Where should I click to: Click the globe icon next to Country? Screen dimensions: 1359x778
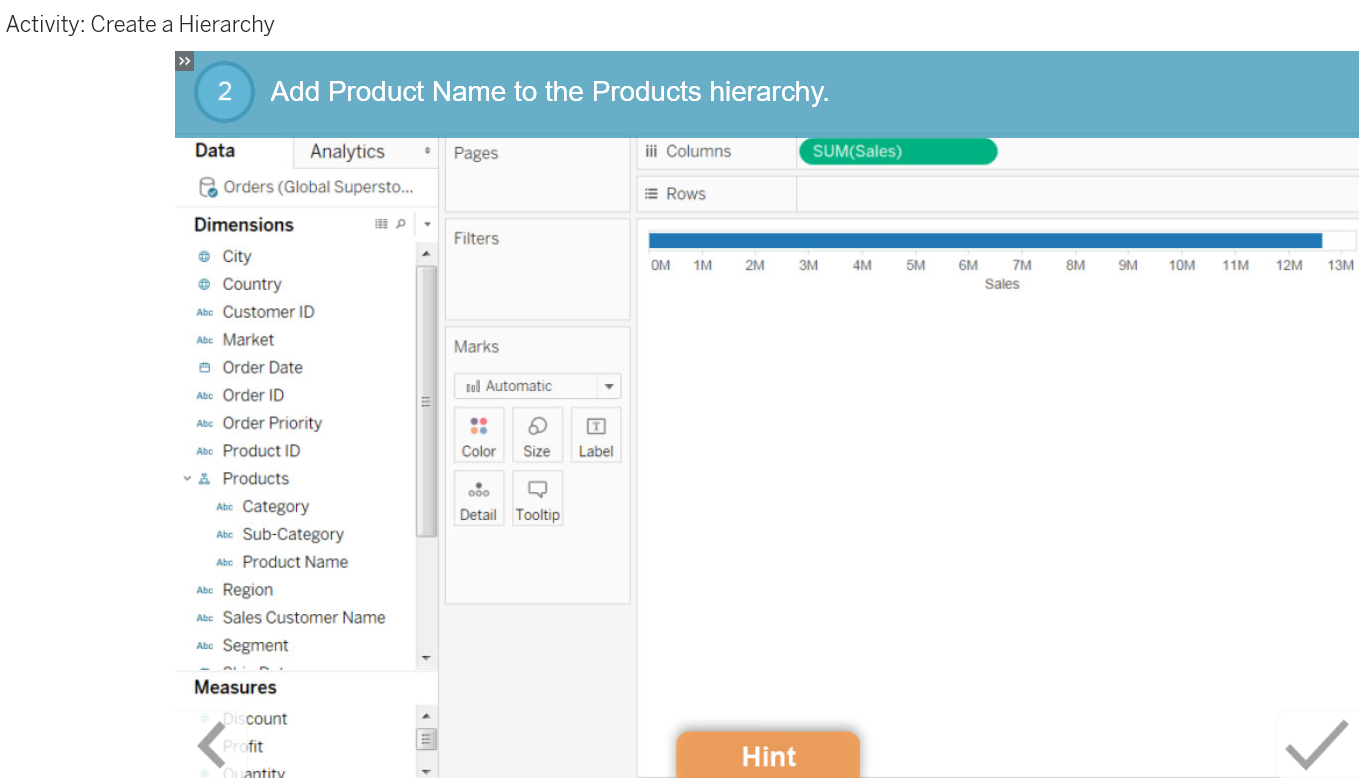(204, 285)
